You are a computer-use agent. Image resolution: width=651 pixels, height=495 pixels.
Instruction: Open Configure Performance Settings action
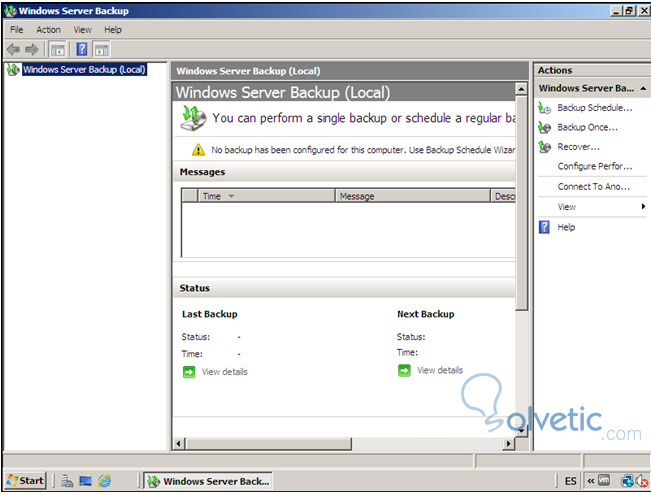[x=595, y=167]
